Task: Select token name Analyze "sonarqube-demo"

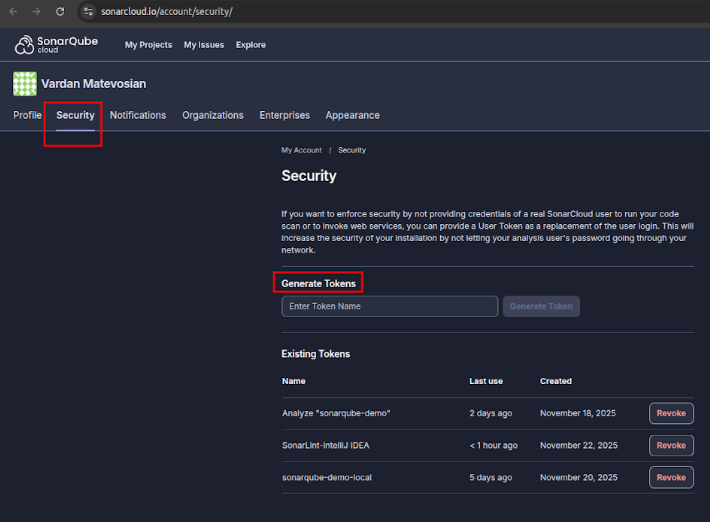Action: (x=336, y=413)
